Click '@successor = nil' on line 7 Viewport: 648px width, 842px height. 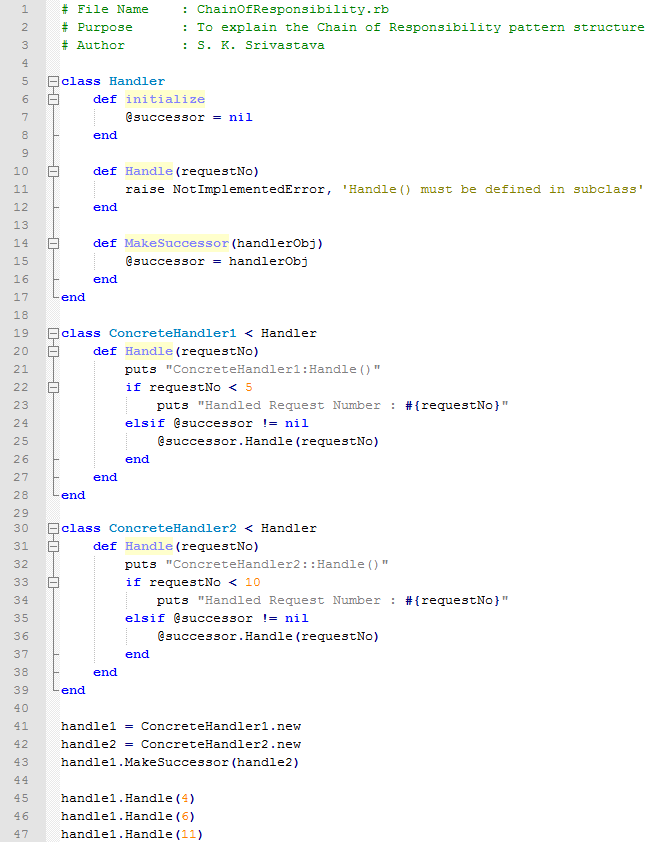(x=188, y=117)
